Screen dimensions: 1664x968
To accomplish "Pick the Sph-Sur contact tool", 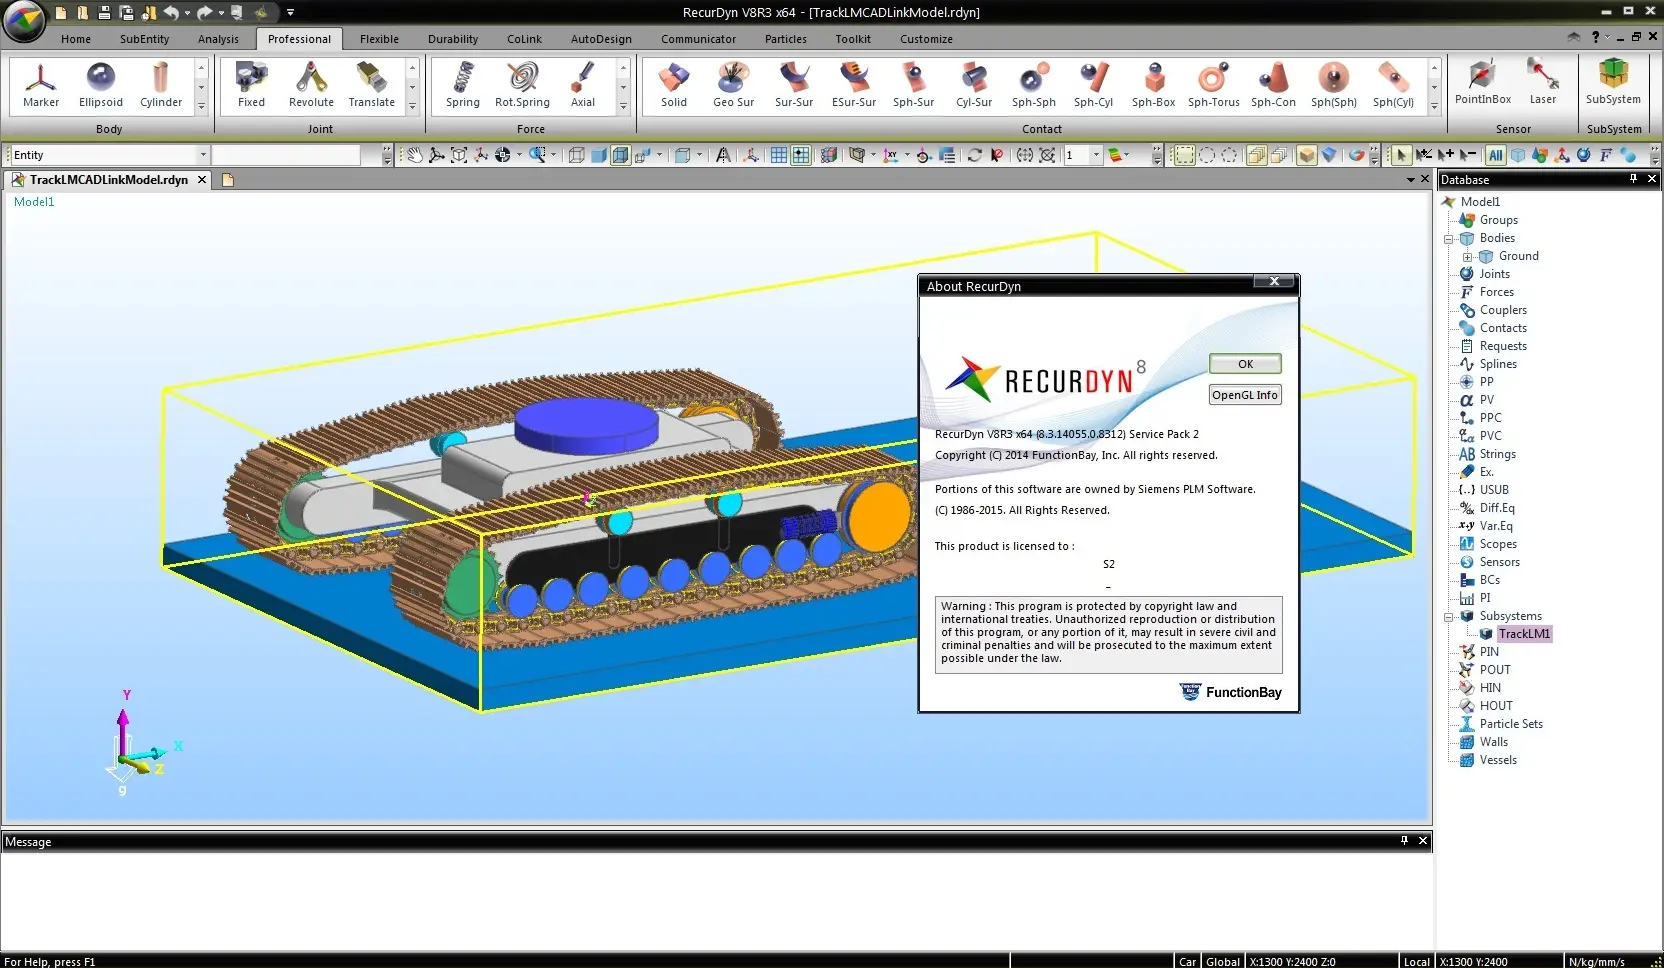I will pos(913,85).
